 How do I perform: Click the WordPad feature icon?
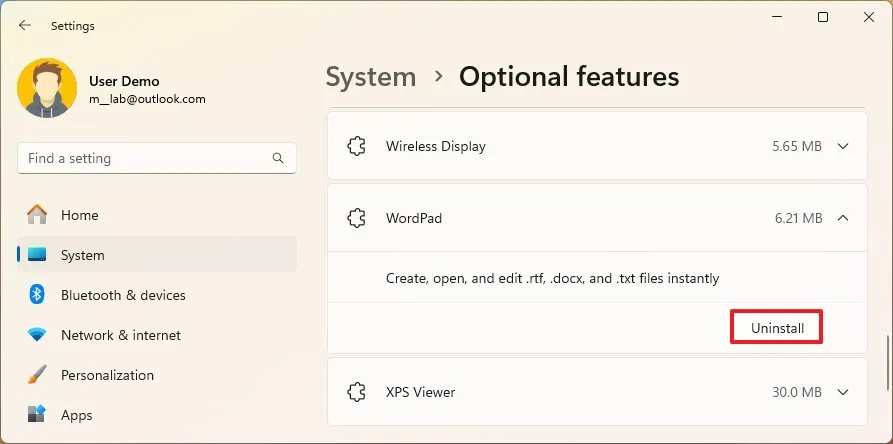[357, 218]
